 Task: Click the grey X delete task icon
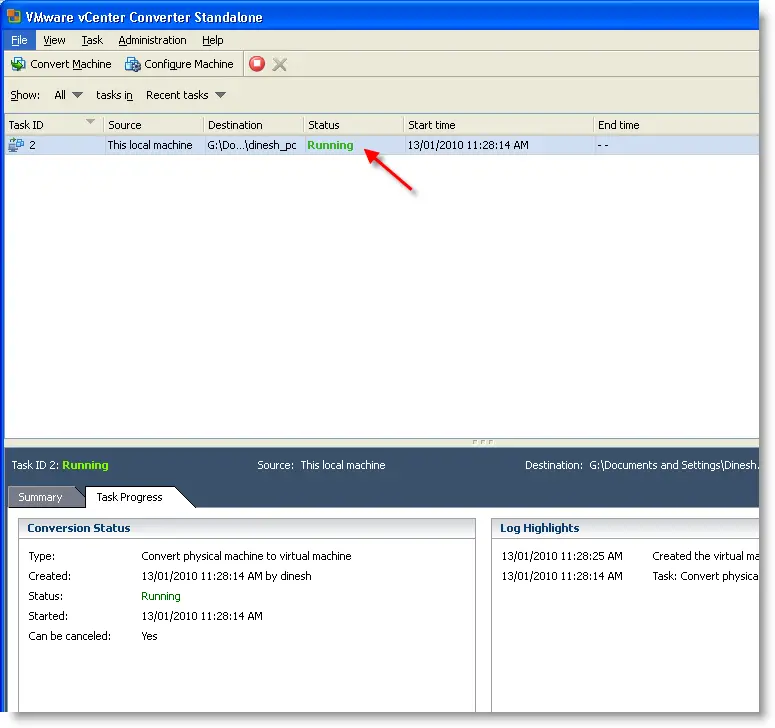coord(280,64)
